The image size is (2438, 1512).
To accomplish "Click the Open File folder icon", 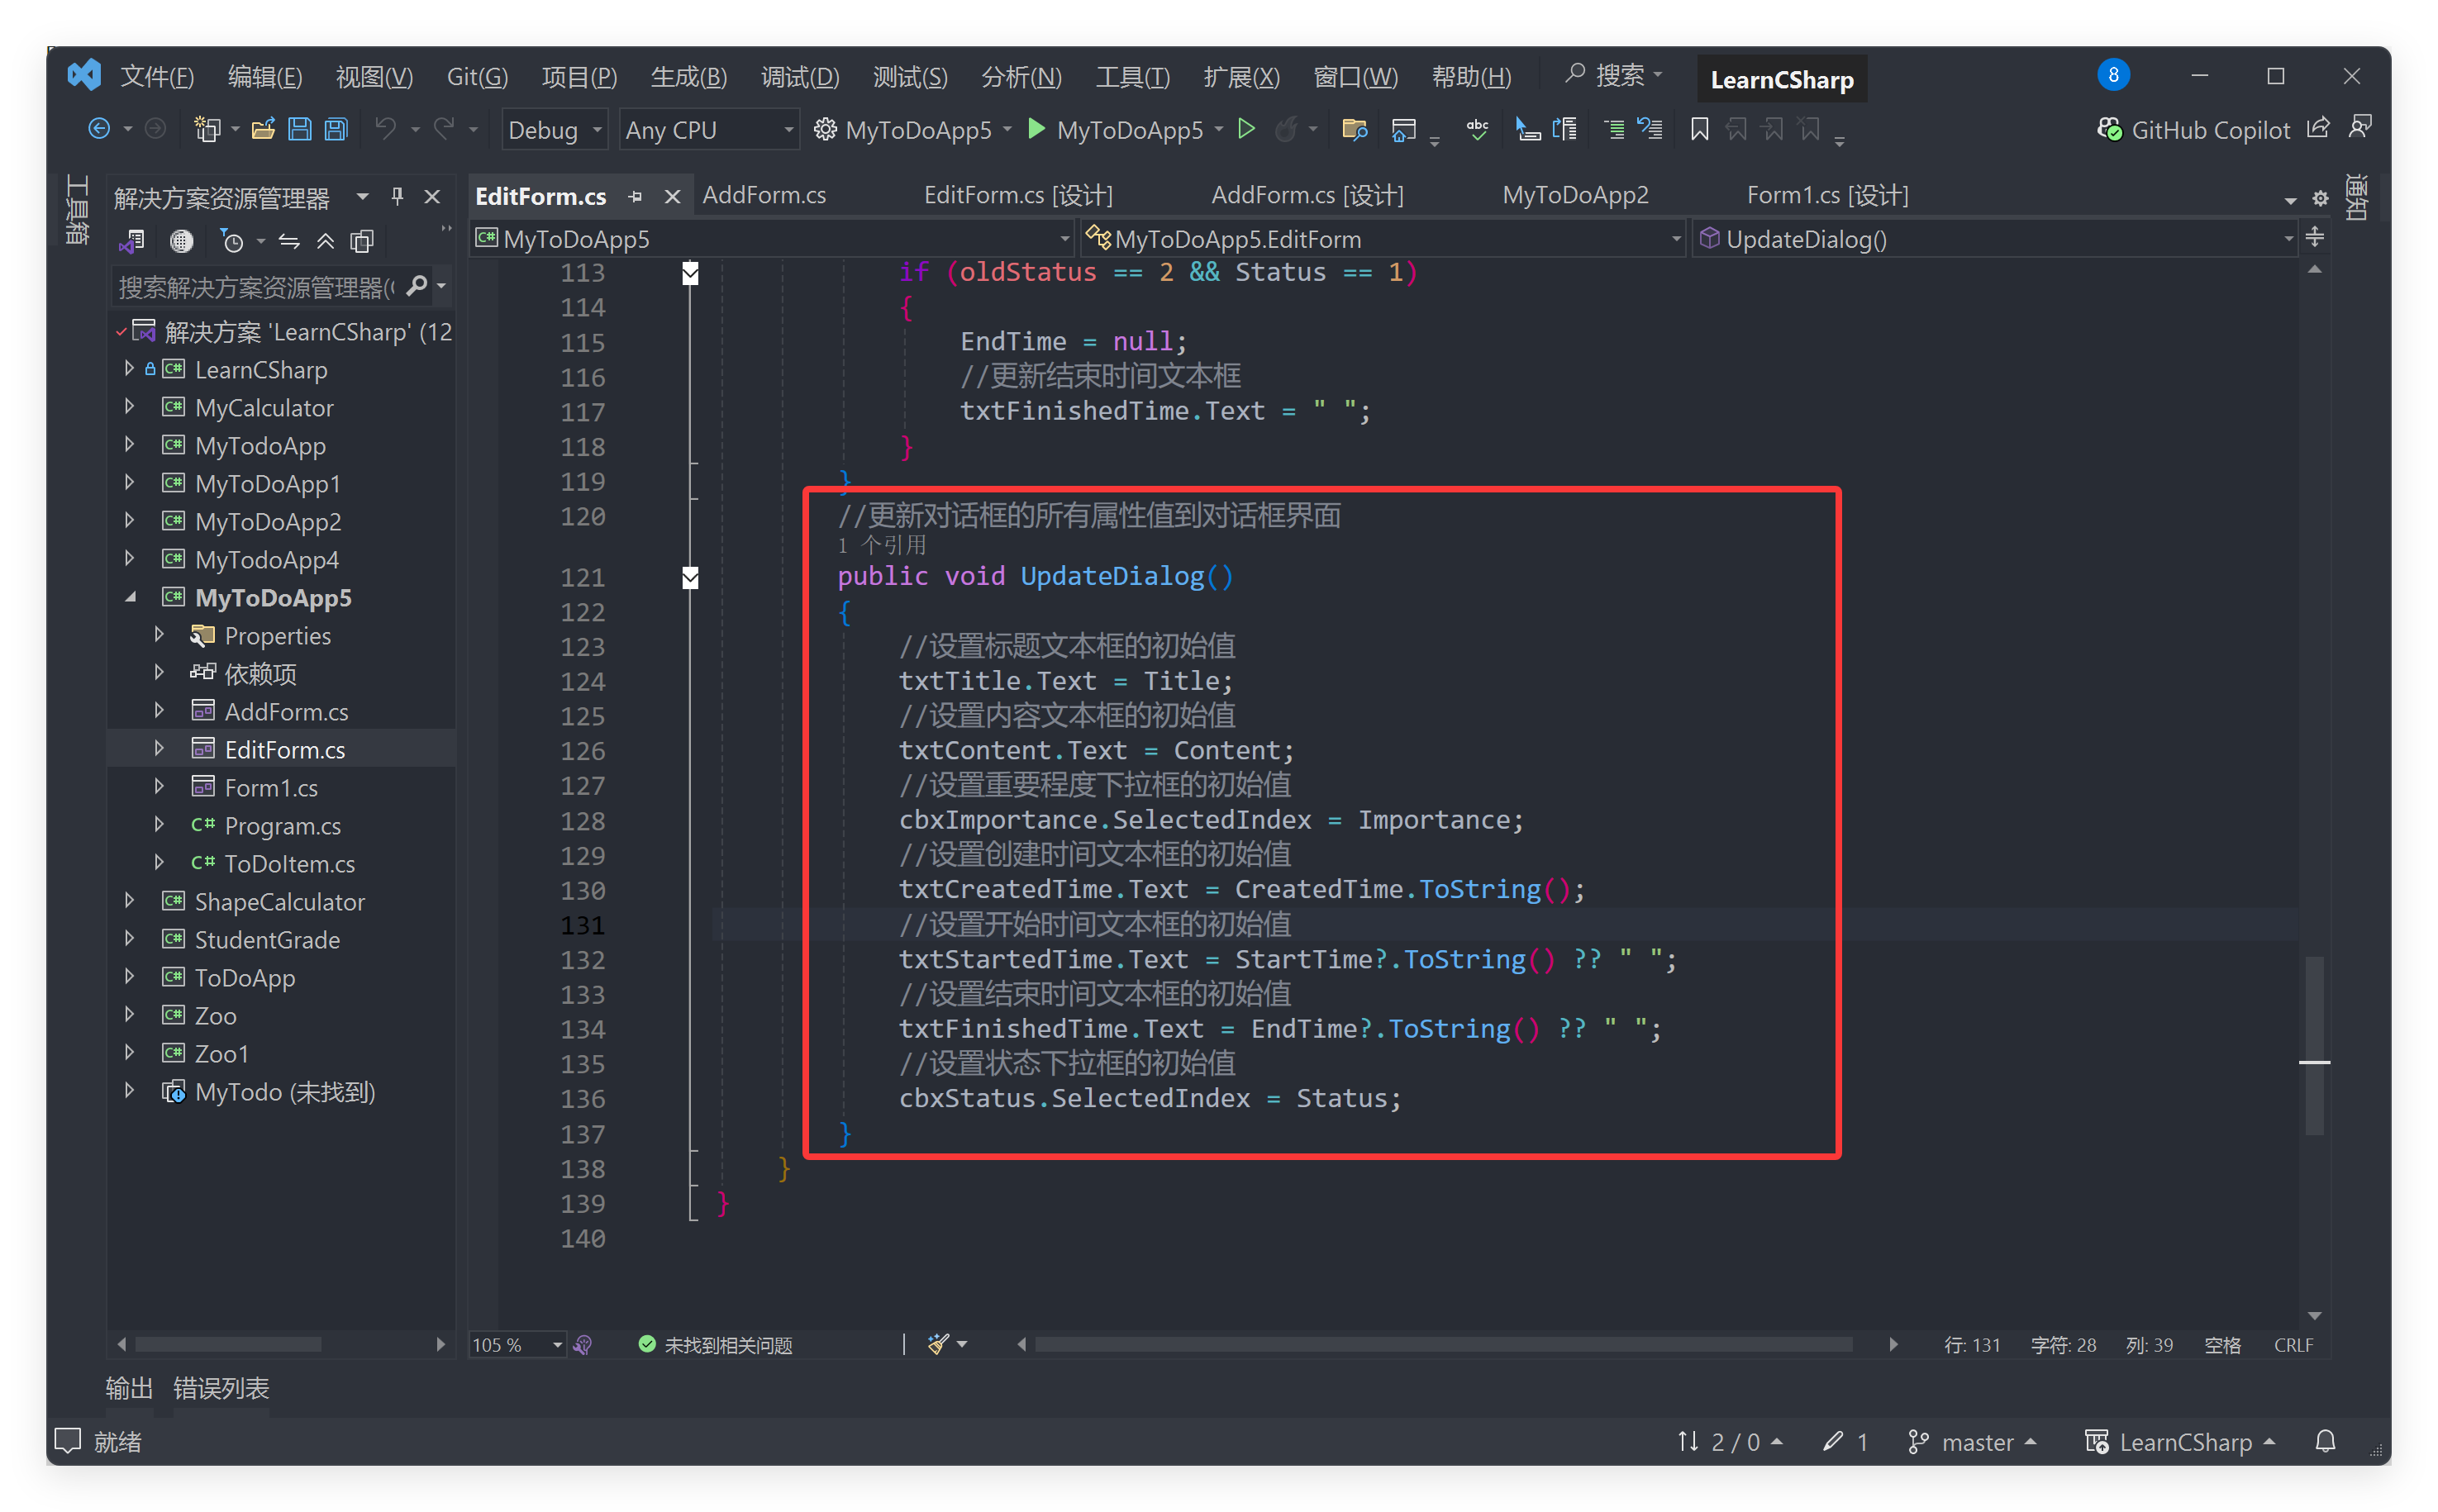I will click(263, 129).
